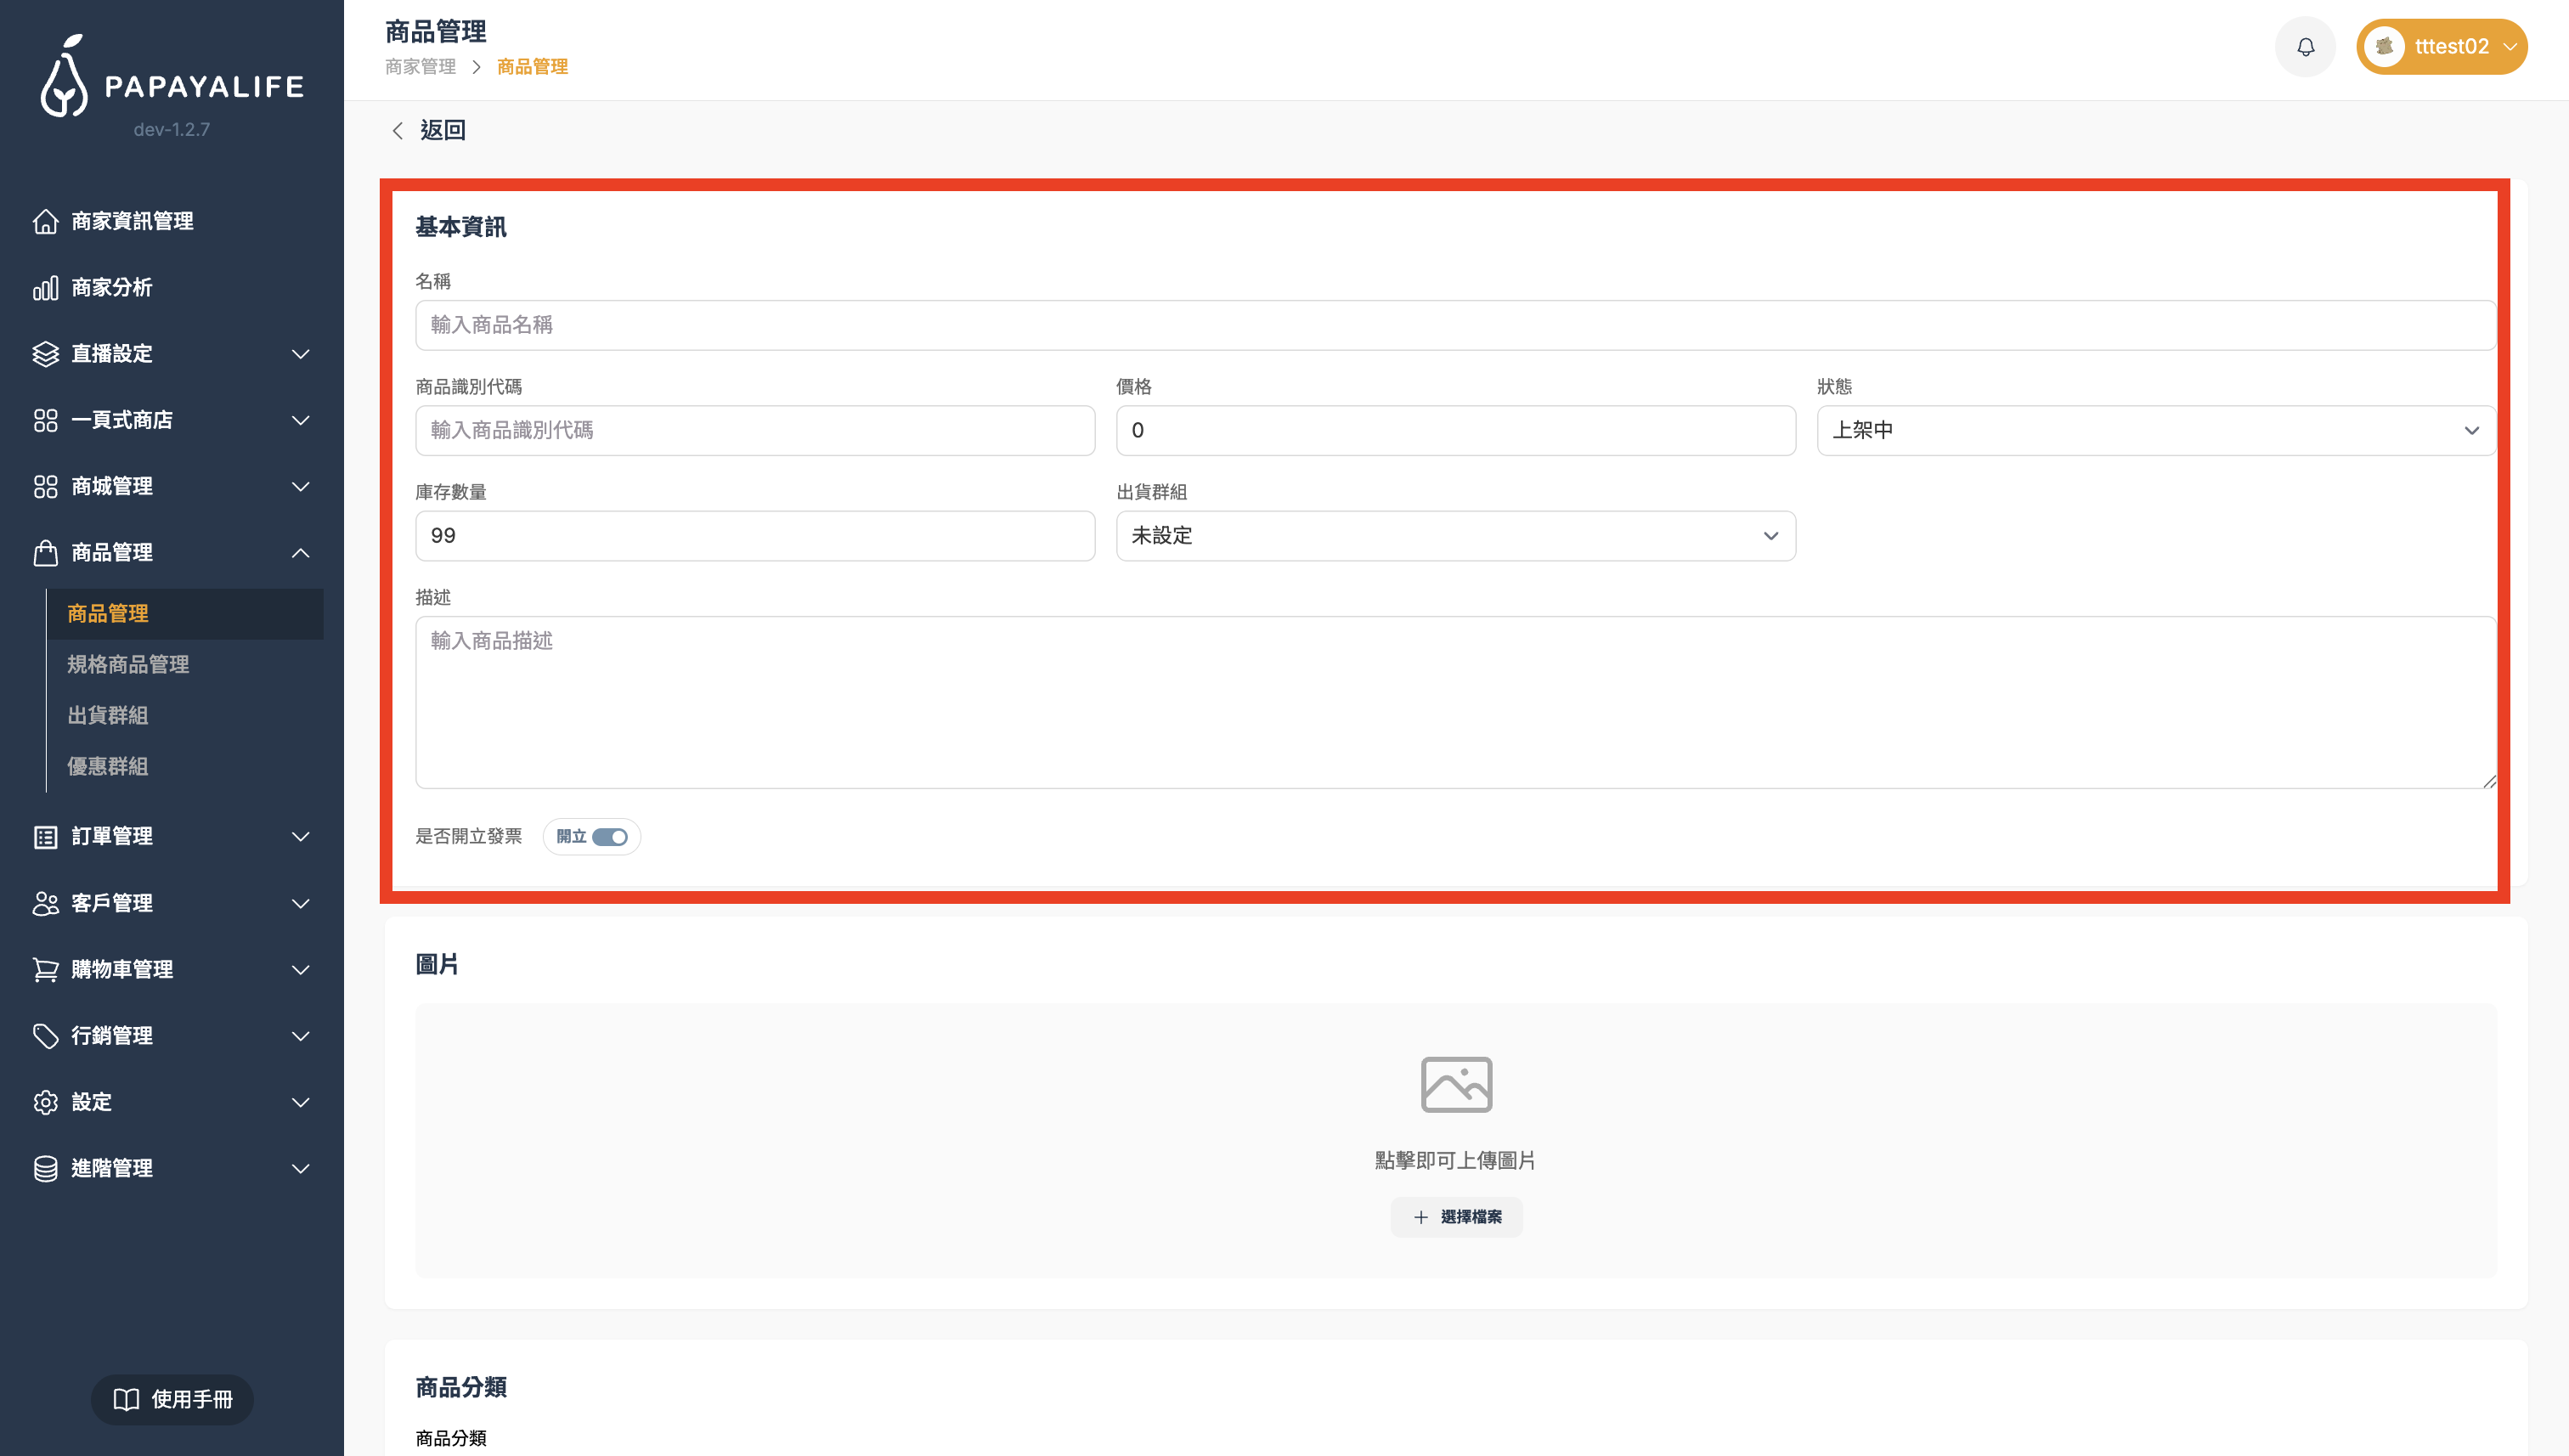This screenshot has width=2569, height=1456.
Task: Open the 規格商品管理 submenu item
Action: 128,664
